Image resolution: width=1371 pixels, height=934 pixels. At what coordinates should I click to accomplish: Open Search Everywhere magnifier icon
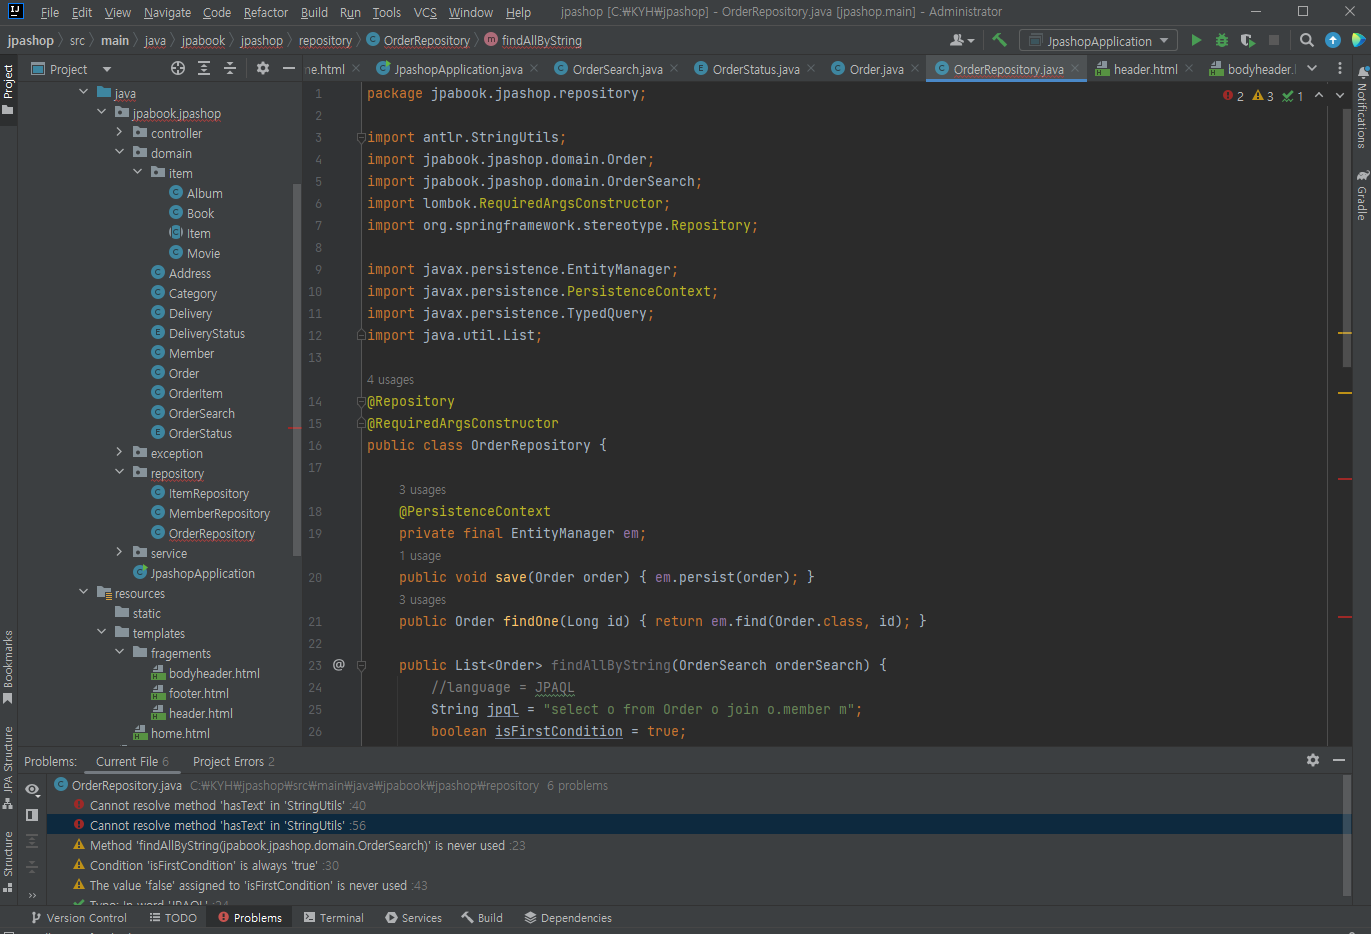tap(1306, 41)
